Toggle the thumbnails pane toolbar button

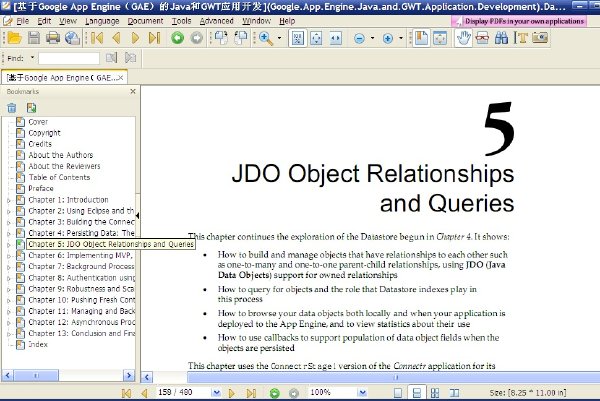click(x=440, y=38)
